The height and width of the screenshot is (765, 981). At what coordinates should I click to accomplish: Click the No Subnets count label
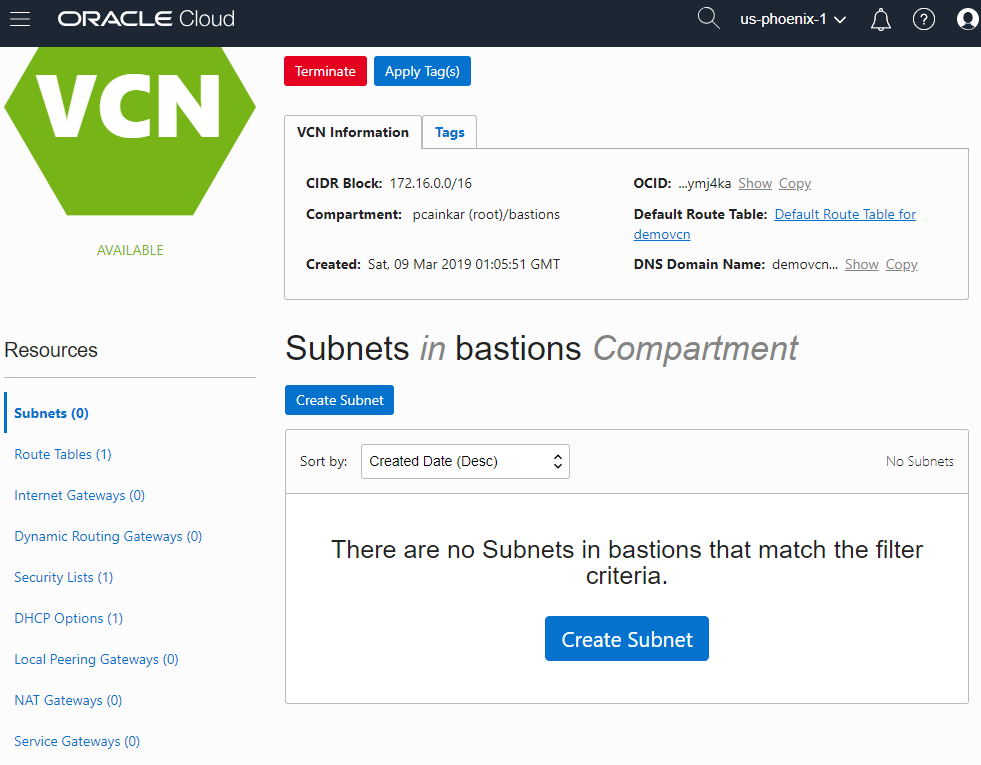tap(920, 462)
